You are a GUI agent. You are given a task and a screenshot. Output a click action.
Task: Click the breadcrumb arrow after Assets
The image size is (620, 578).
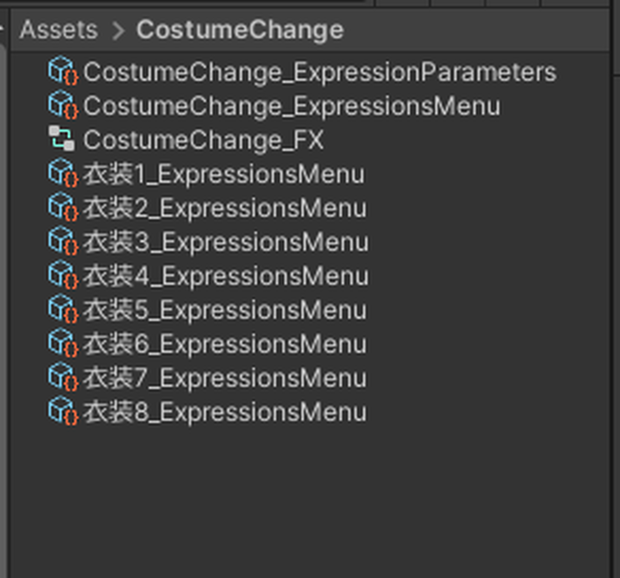pos(118,31)
